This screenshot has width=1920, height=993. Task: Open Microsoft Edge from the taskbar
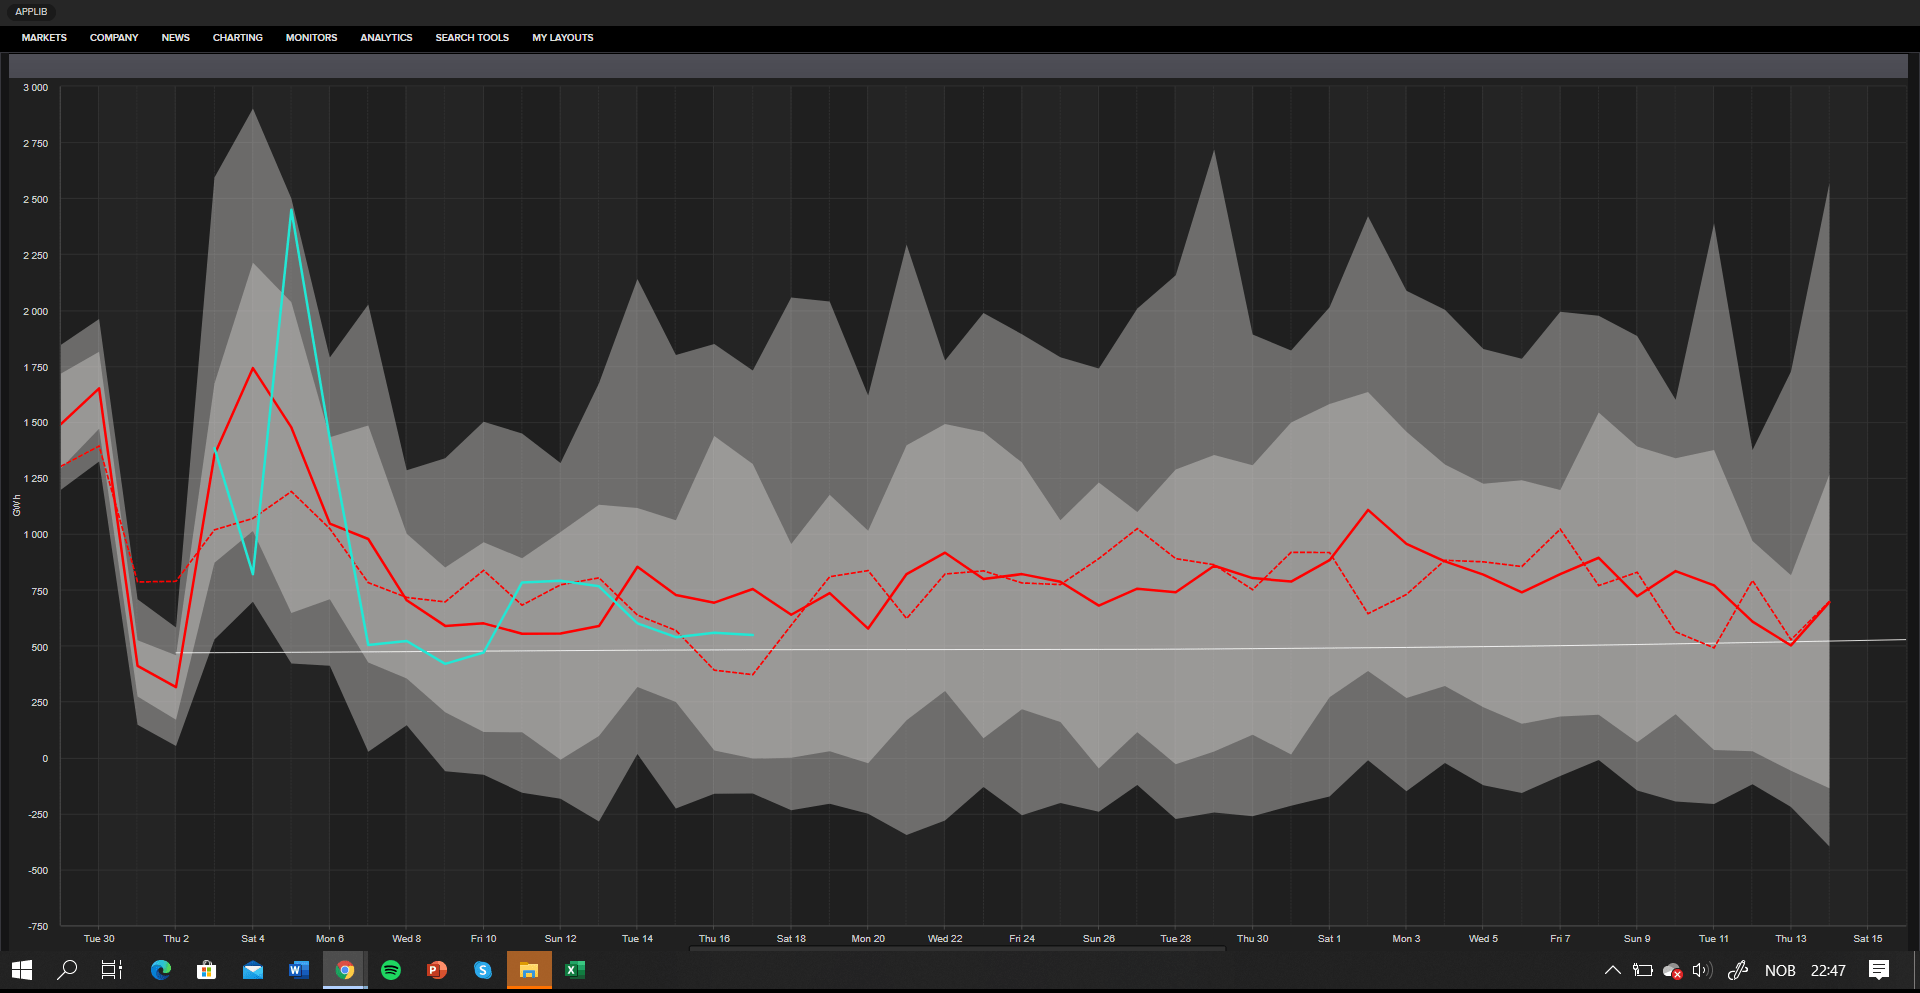click(x=161, y=970)
